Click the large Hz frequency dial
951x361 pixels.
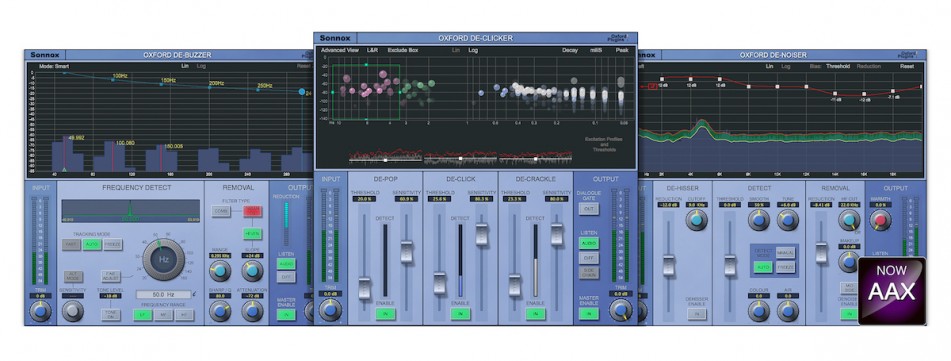pyautogui.click(x=164, y=259)
